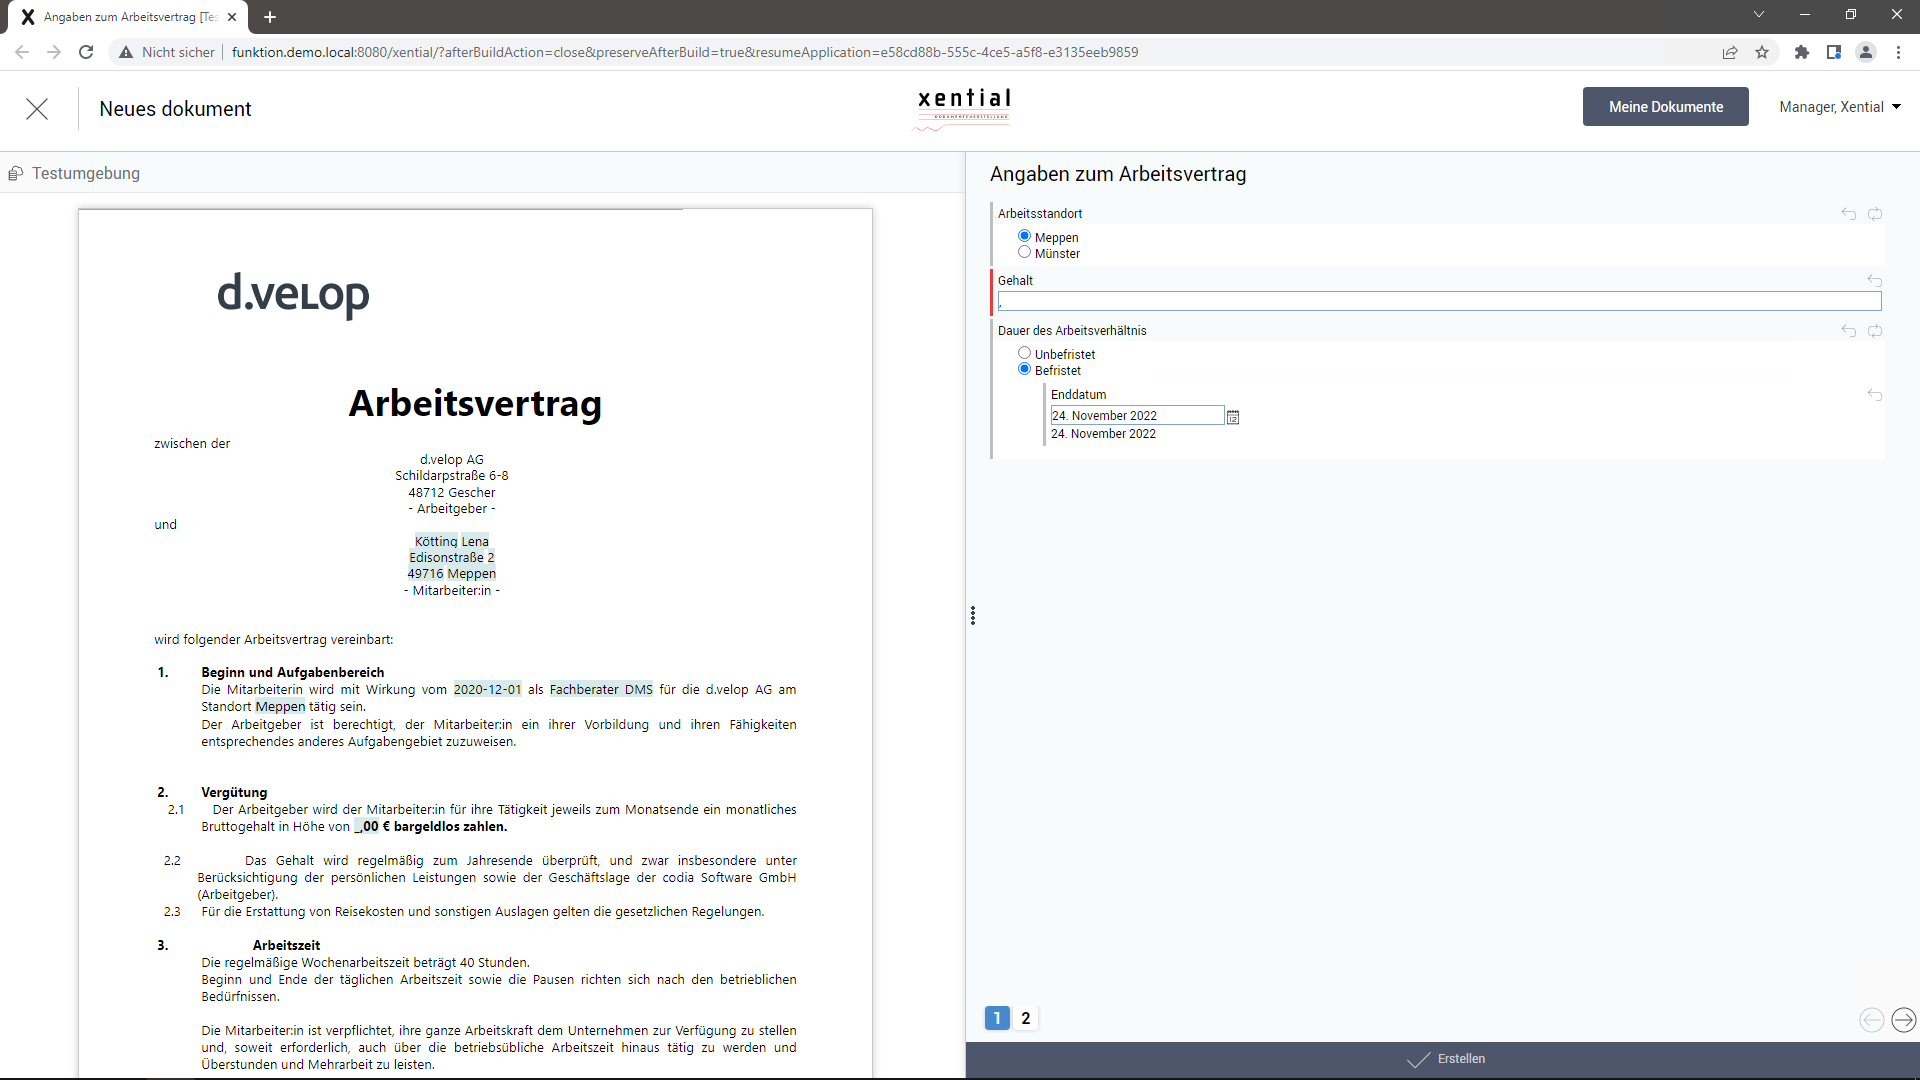Reload the browser page
Screen dimensions: 1920x1080
click(x=86, y=52)
